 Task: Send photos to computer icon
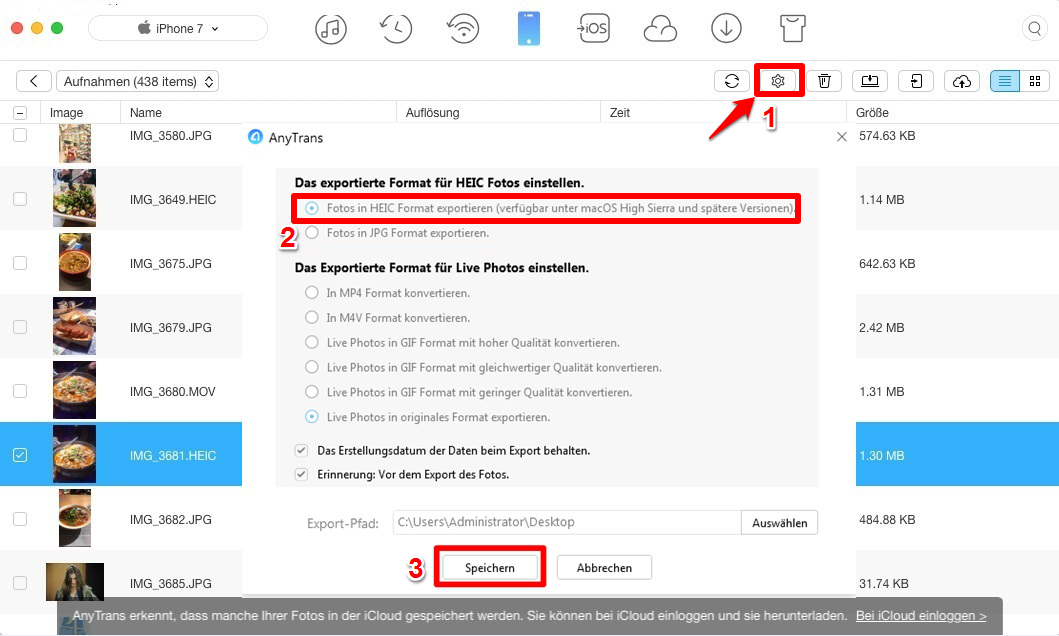tap(870, 81)
